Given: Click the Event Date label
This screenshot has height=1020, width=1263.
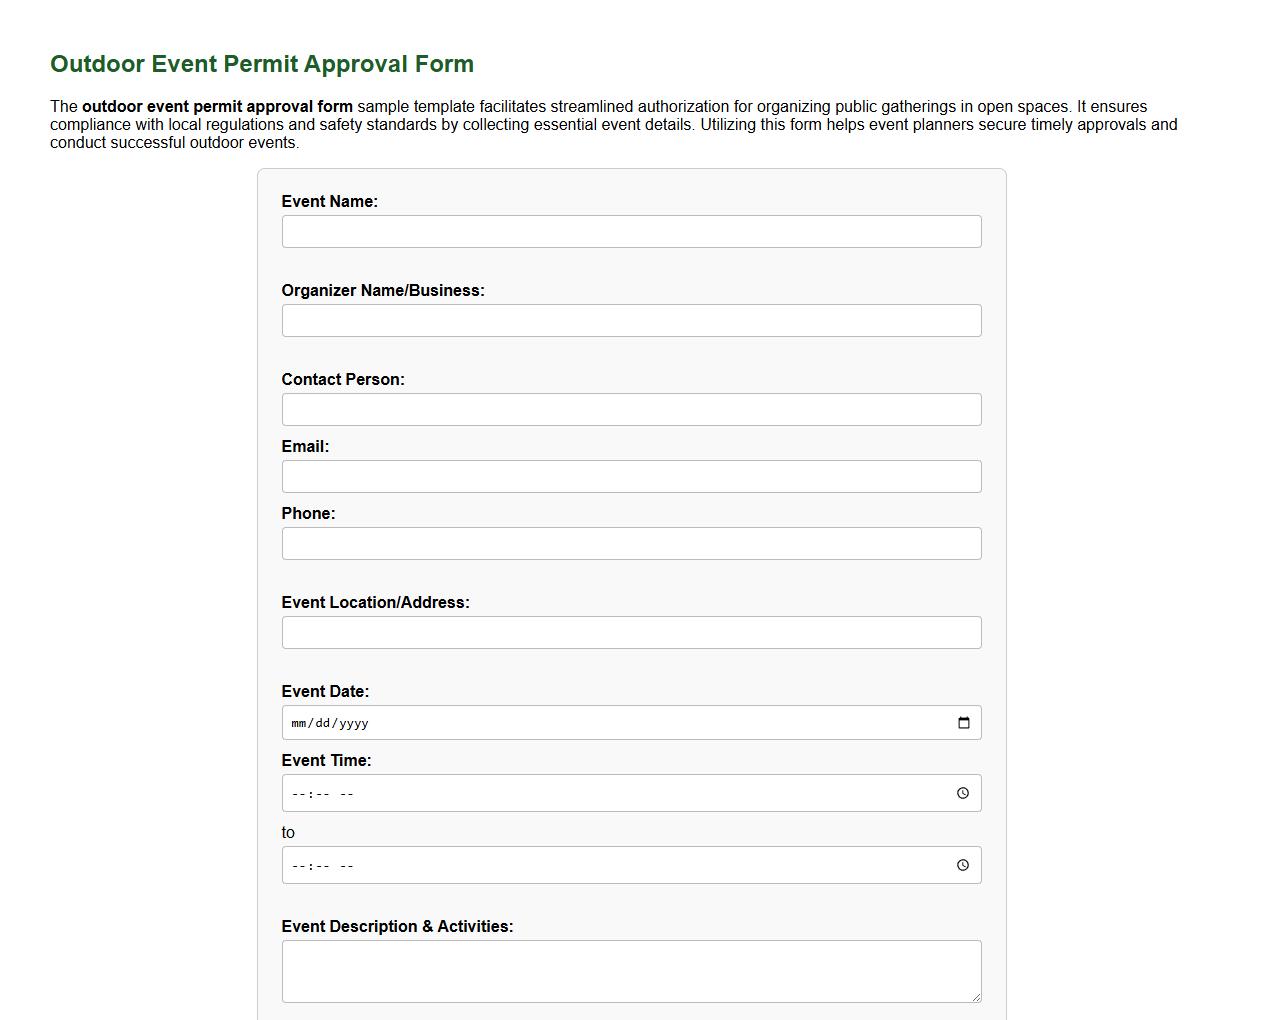Looking at the screenshot, I should (325, 691).
